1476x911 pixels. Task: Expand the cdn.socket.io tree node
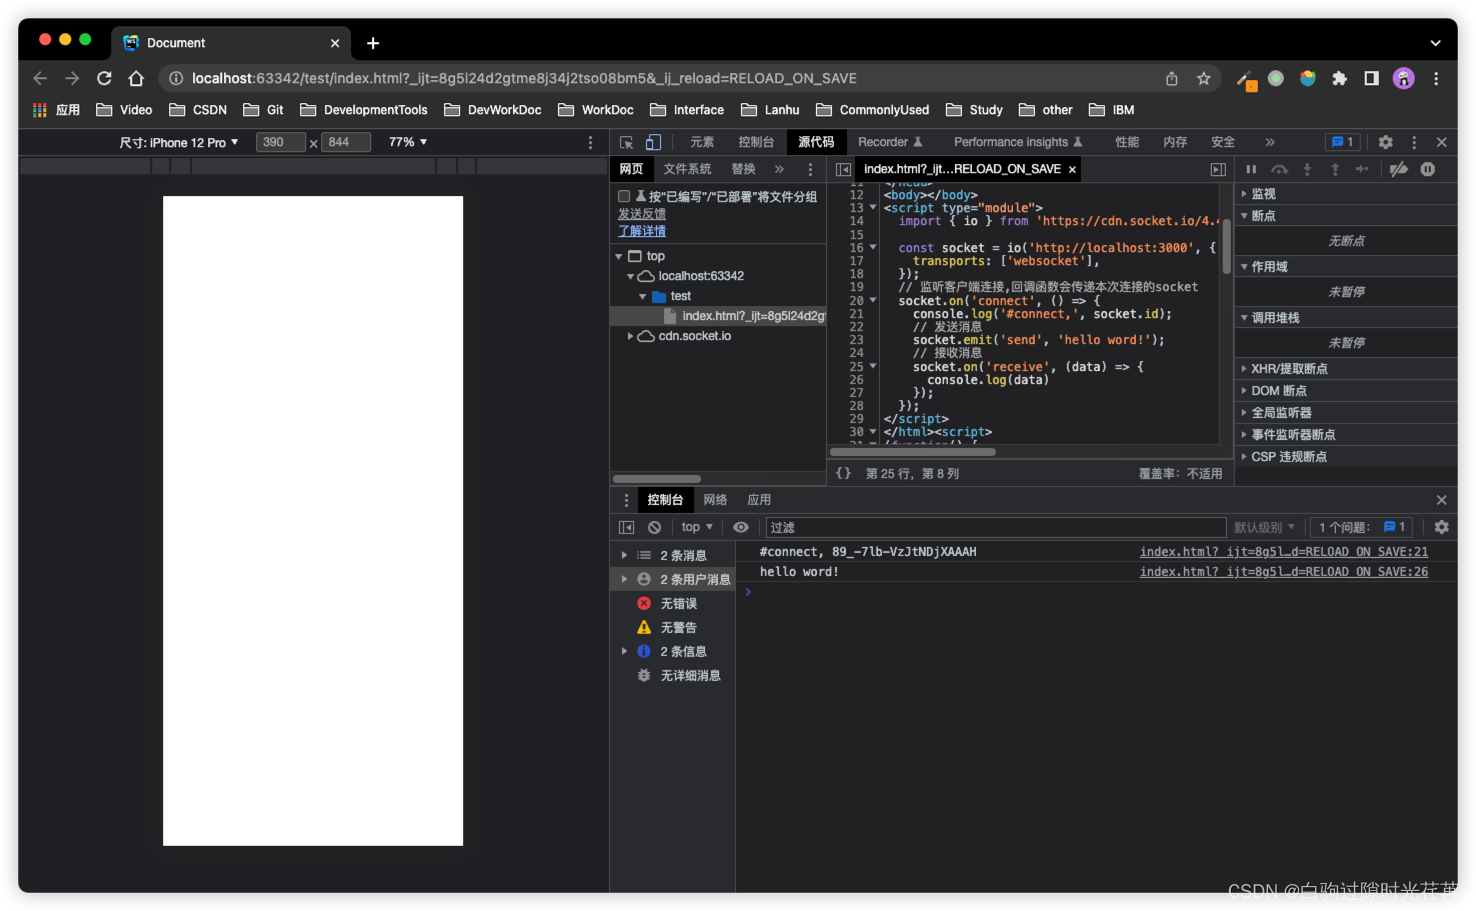tap(630, 336)
